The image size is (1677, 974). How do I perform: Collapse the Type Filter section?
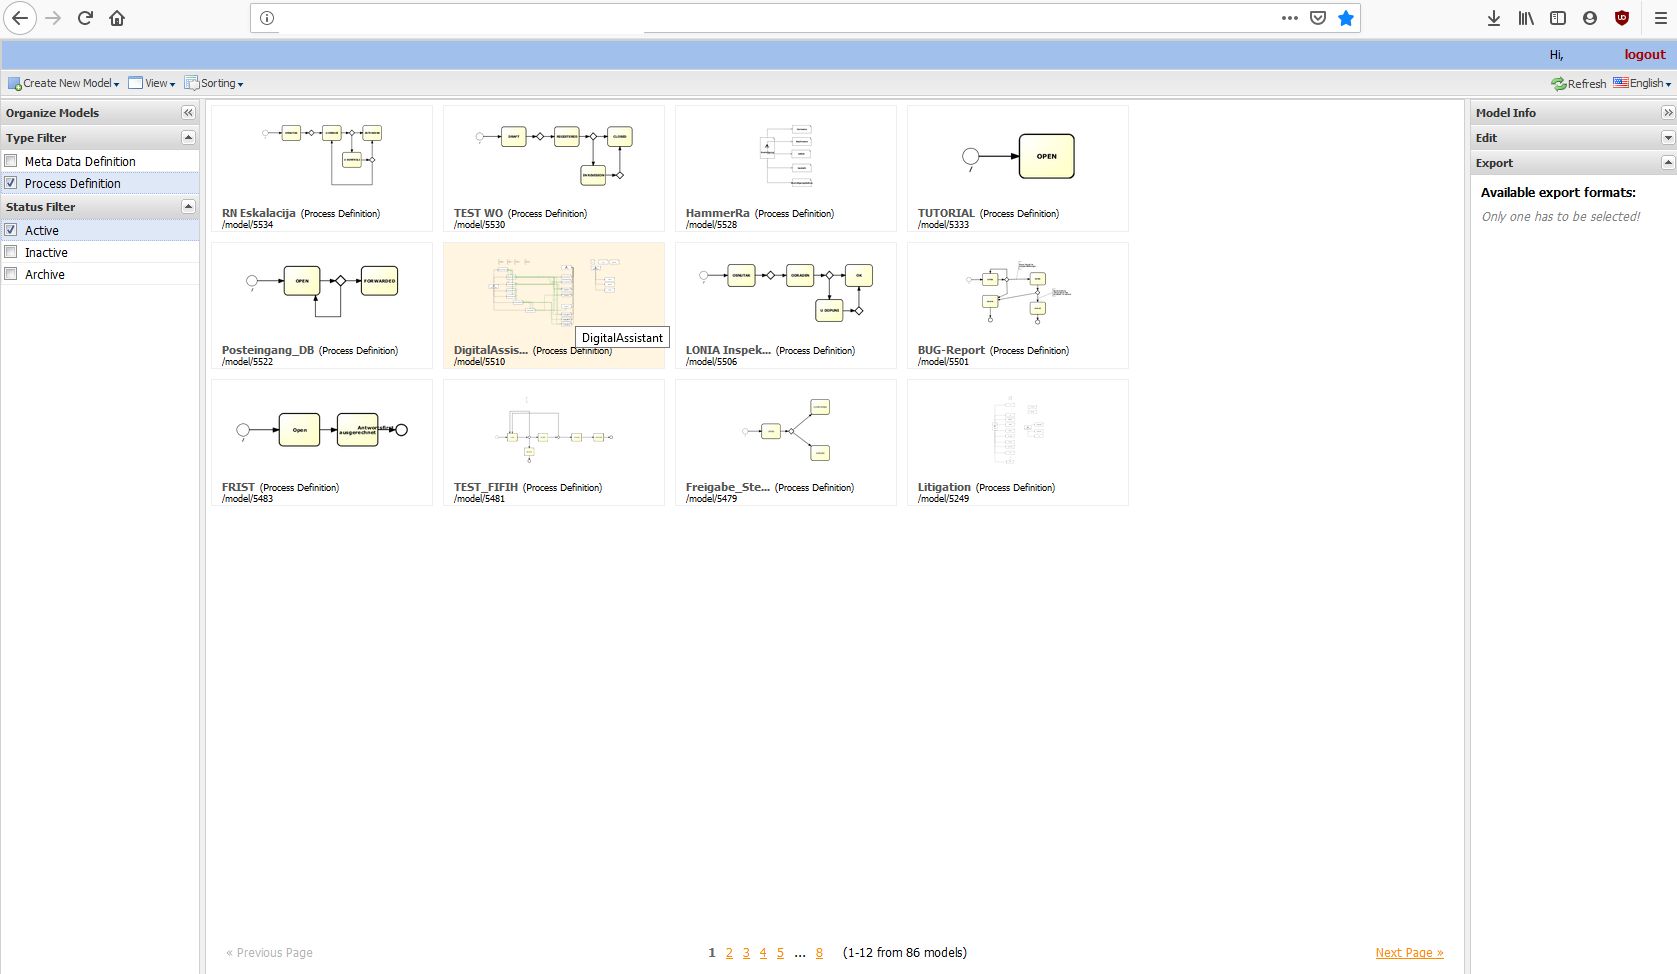click(188, 137)
